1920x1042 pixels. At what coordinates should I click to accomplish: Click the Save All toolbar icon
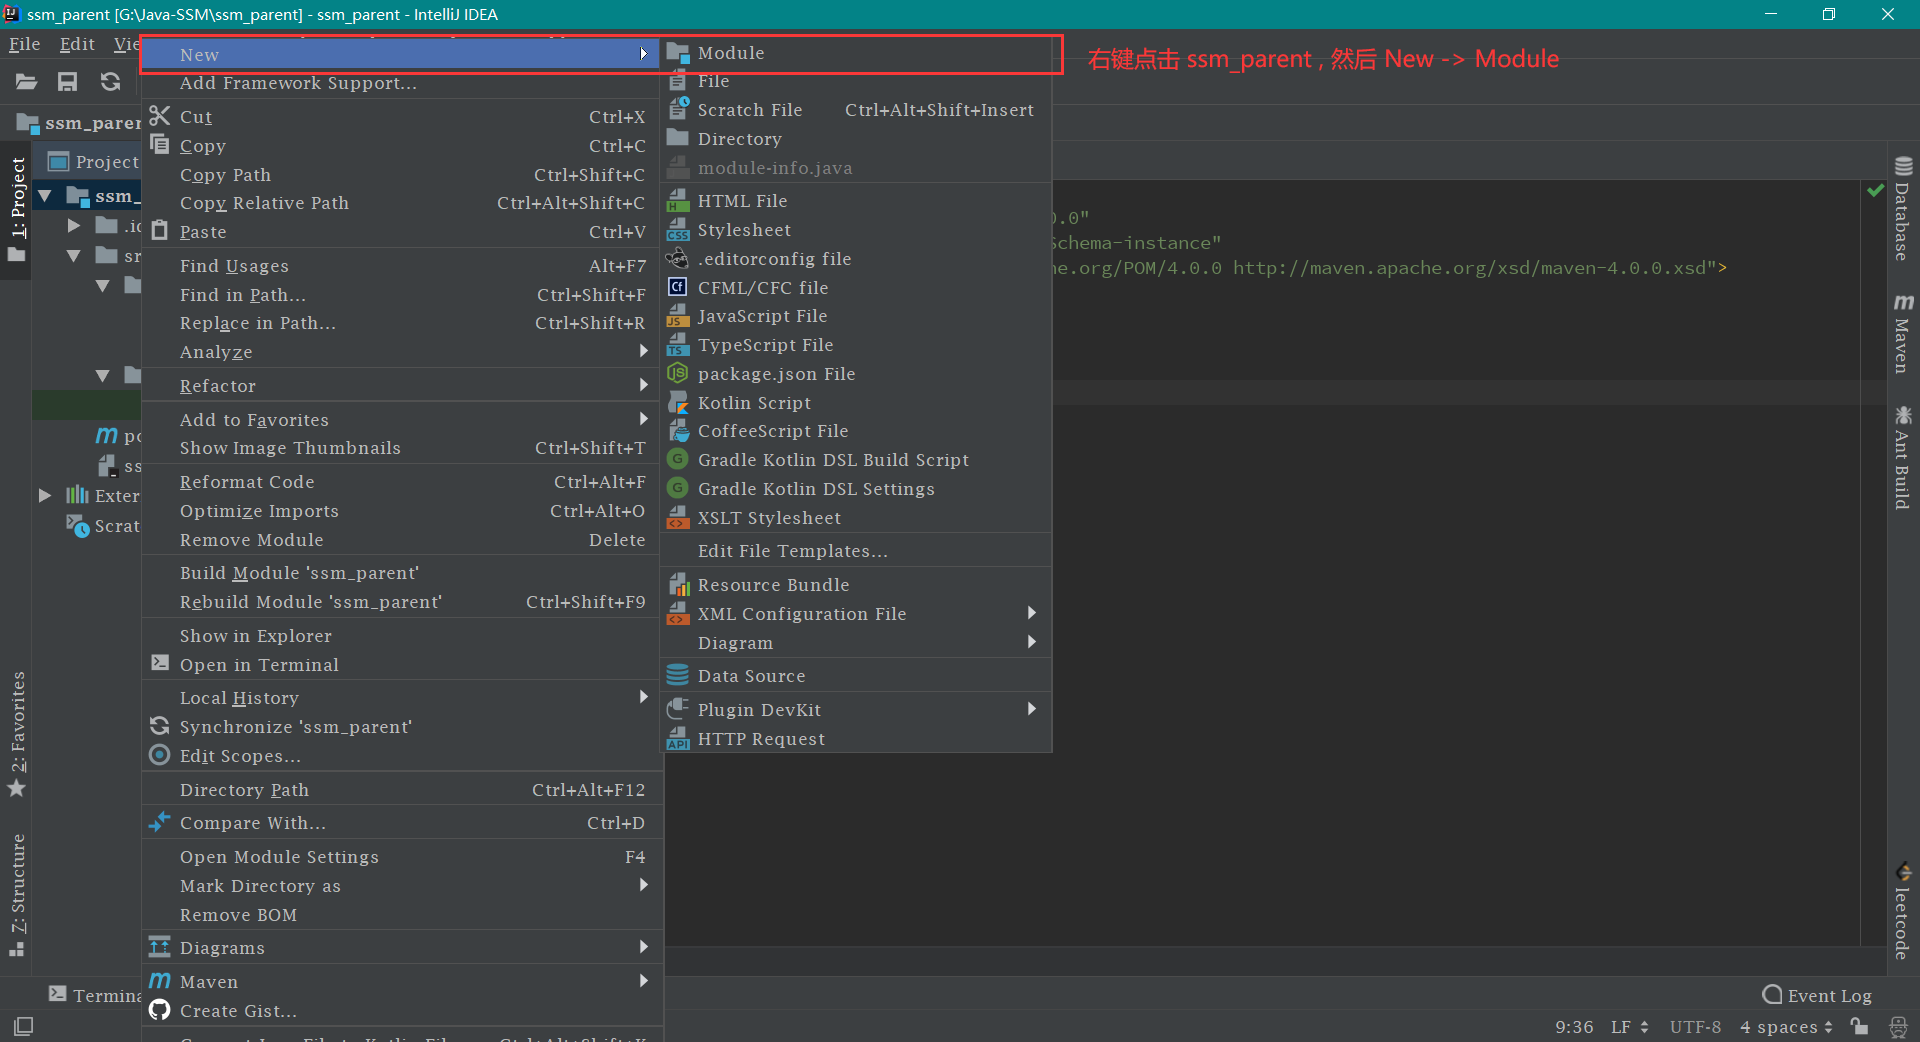[67, 82]
